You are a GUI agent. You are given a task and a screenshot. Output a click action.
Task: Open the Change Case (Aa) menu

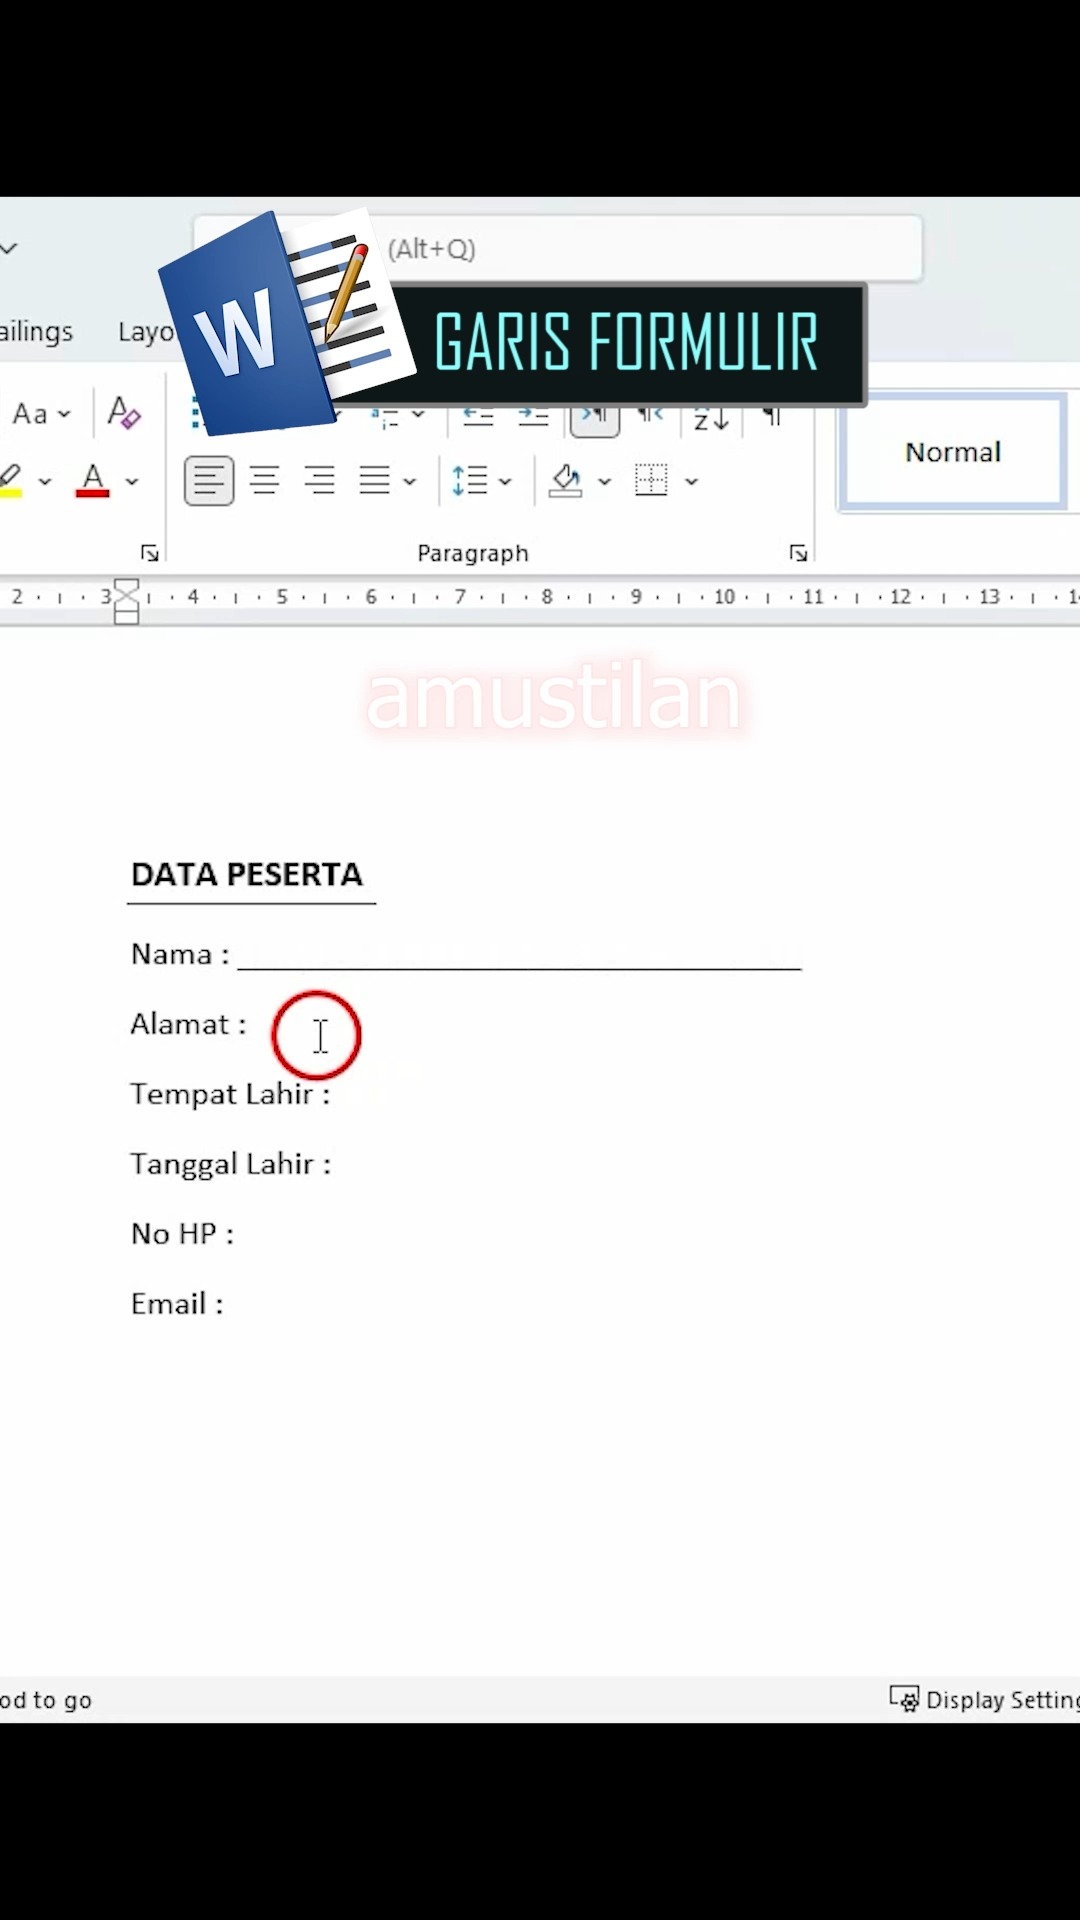41,413
